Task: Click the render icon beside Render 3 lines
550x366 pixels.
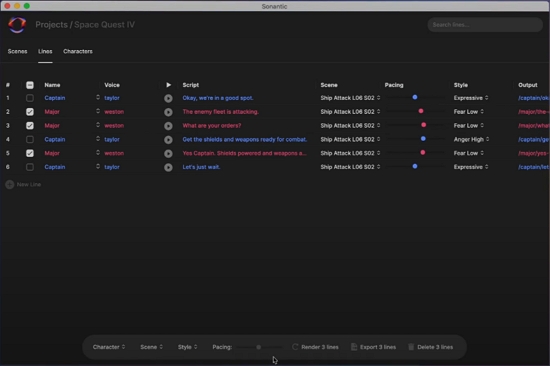Action: click(295, 347)
